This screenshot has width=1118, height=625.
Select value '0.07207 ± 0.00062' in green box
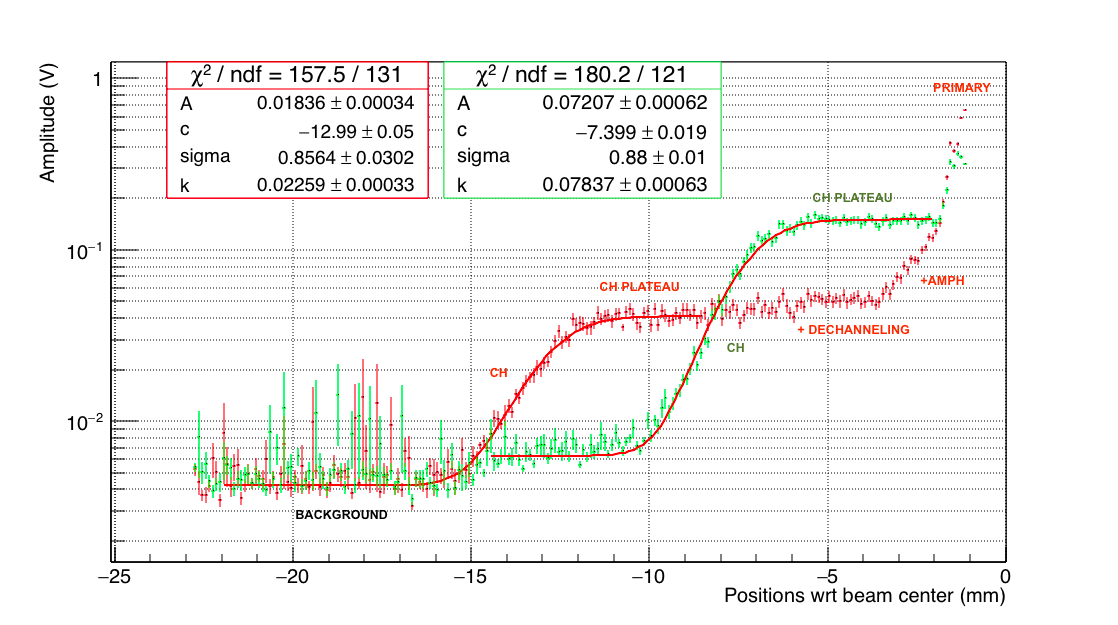coord(625,103)
